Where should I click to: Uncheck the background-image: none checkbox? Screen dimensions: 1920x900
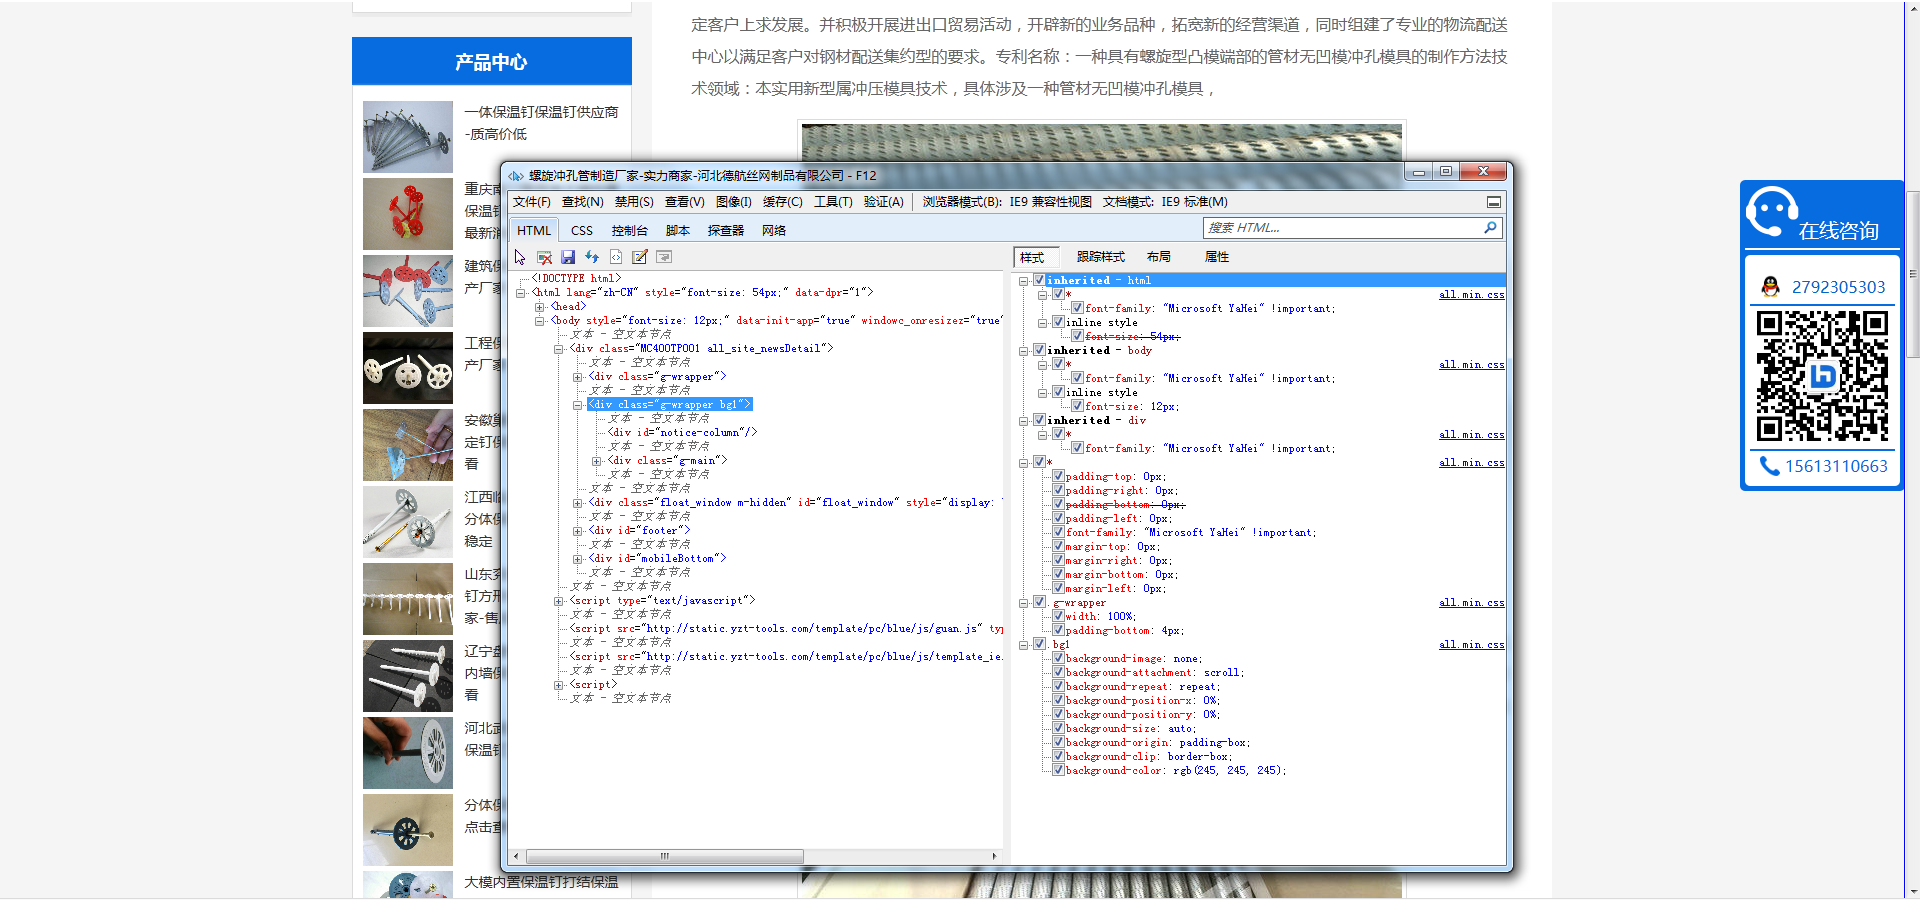tap(1058, 659)
